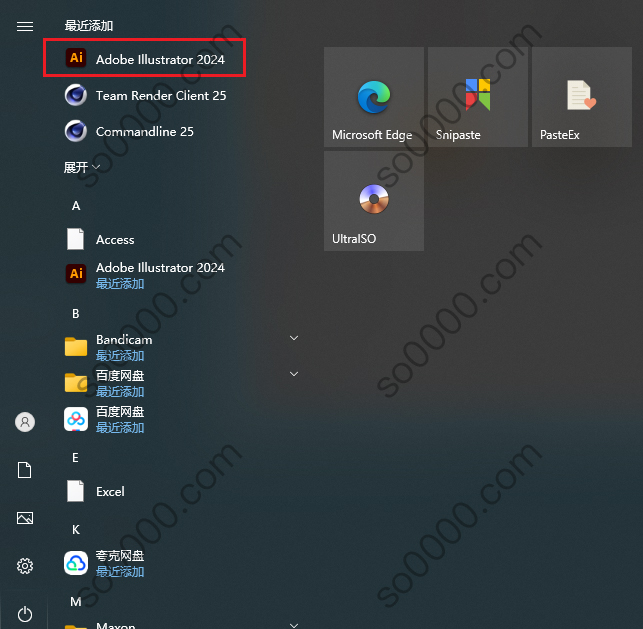Open Documents from sidebar icon
Image resolution: width=643 pixels, height=629 pixels.
coord(25,470)
